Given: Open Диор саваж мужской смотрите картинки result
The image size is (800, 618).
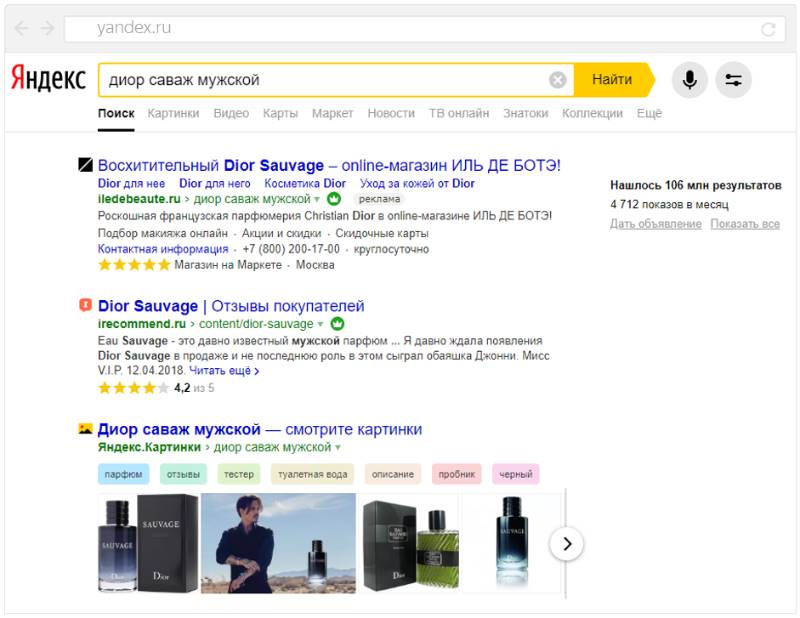Looking at the screenshot, I should coord(260,430).
